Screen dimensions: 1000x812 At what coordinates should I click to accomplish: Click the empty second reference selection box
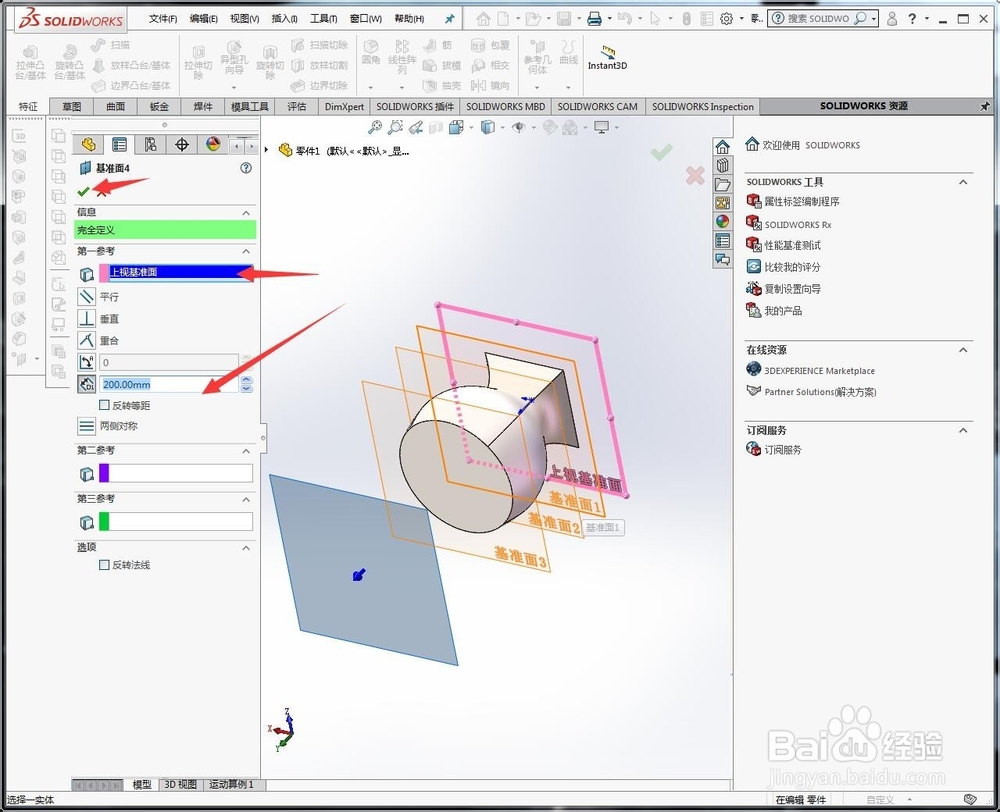180,473
